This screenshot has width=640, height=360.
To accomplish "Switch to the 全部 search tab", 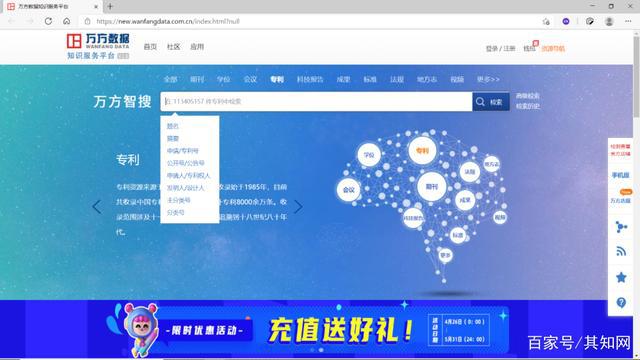I will click(171, 79).
